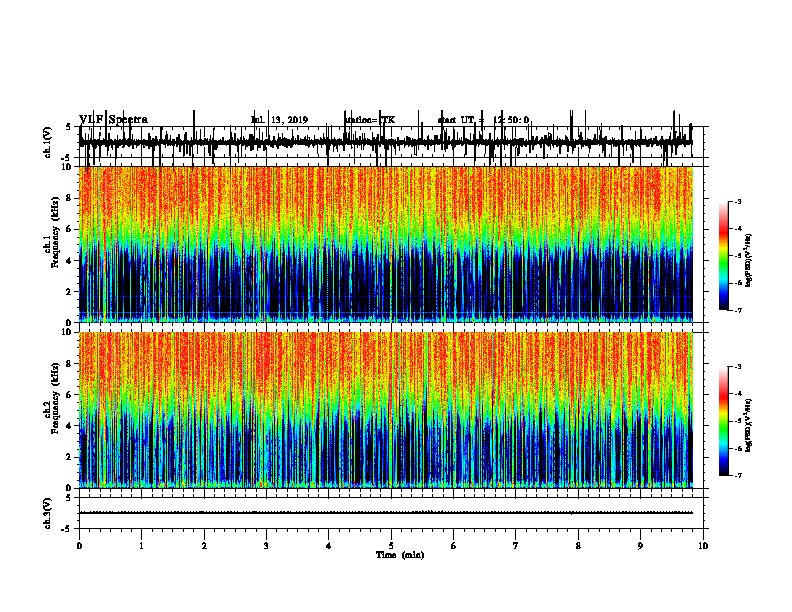Click the '13, 2019' date text
Screen dimensions: 792x612
(x=289, y=120)
